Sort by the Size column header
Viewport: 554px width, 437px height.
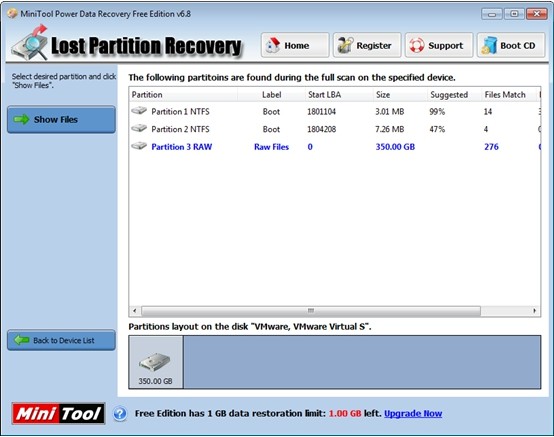pos(400,95)
